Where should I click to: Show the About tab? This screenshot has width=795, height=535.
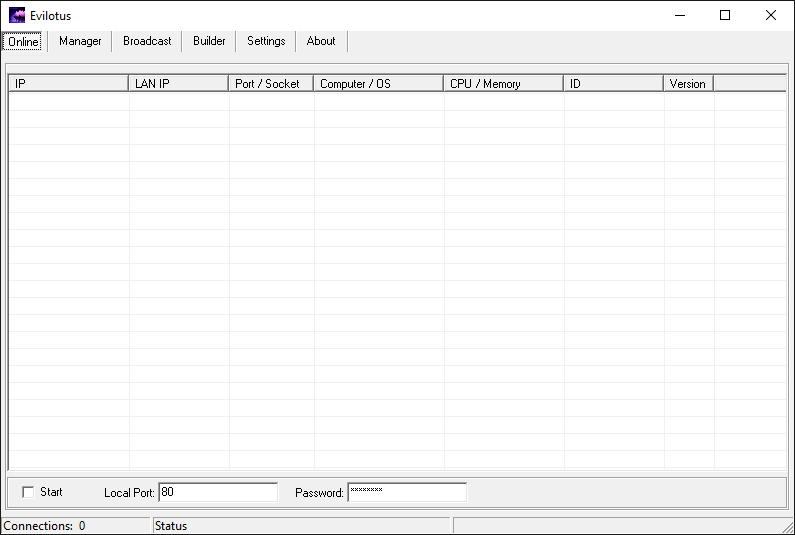pyautogui.click(x=321, y=42)
